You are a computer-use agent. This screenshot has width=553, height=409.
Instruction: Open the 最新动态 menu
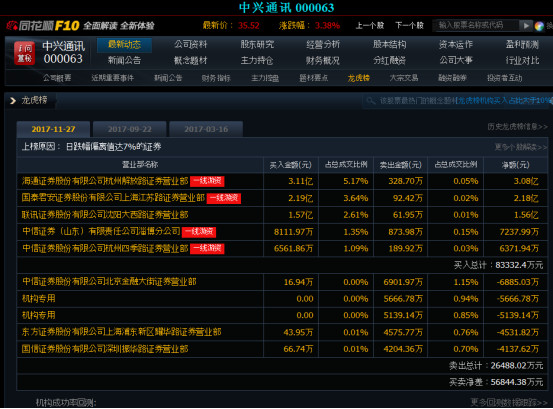click(124, 45)
